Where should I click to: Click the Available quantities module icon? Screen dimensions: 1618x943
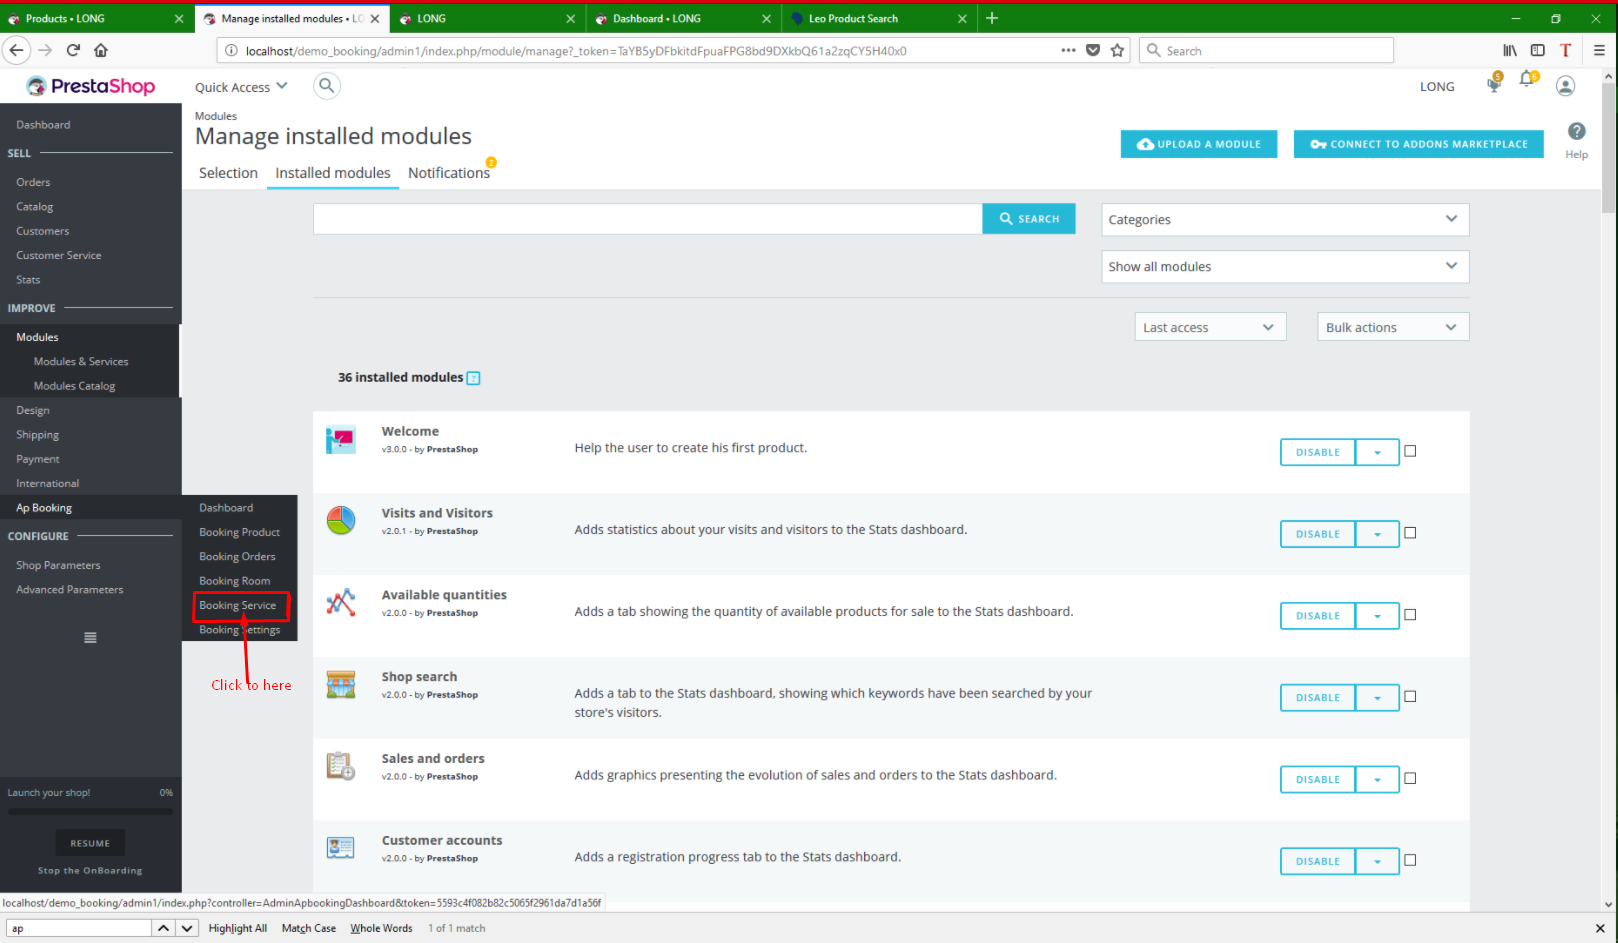(341, 603)
